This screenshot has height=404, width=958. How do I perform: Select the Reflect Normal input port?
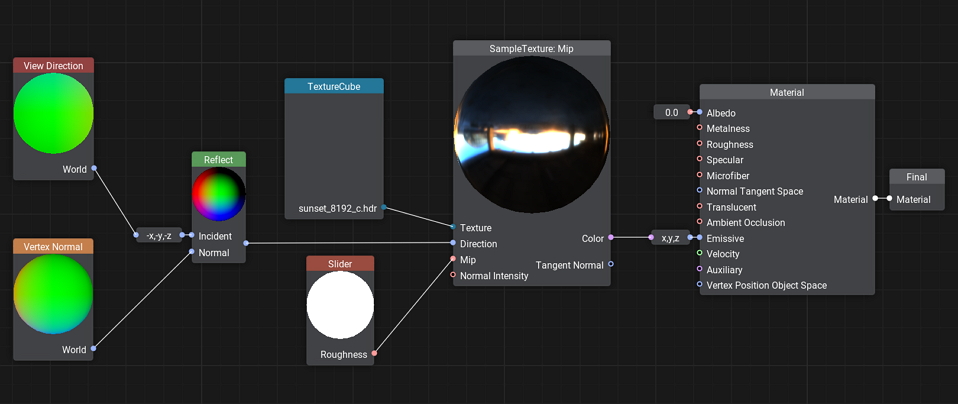pyautogui.click(x=191, y=252)
